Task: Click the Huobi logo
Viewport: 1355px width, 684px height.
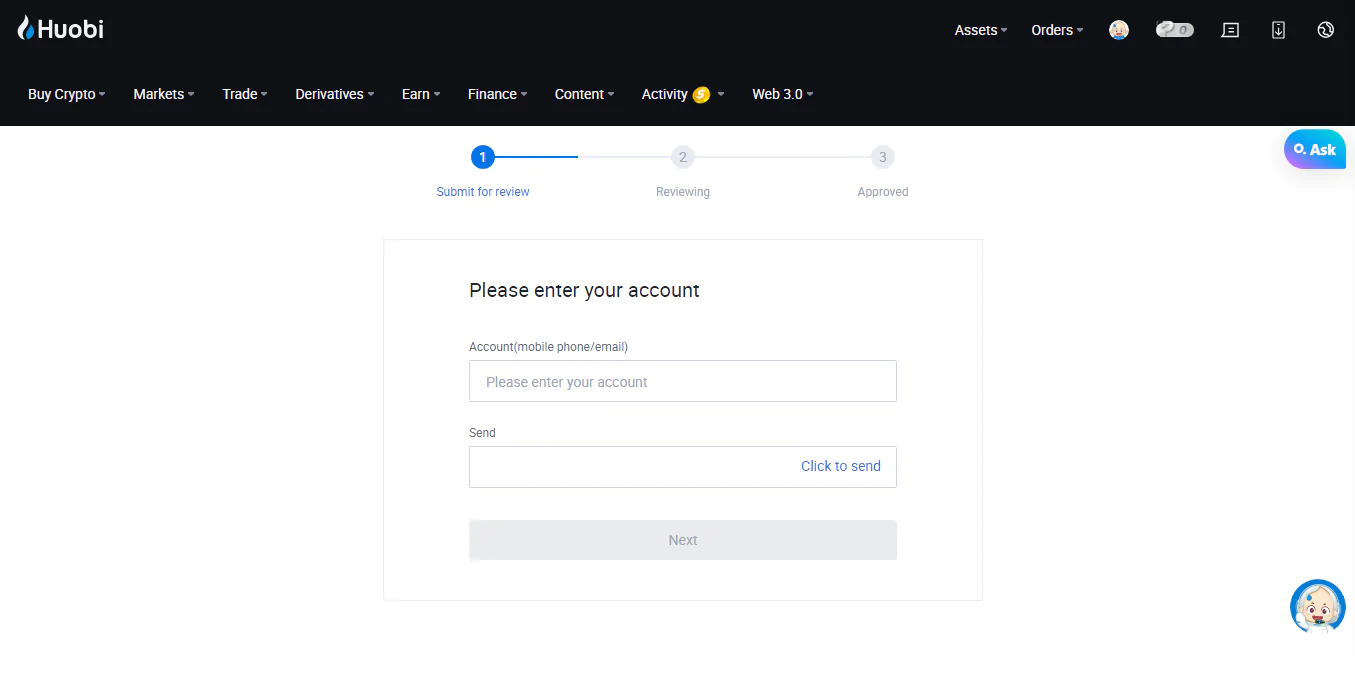Action: pyautogui.click(x=60, y=29)
